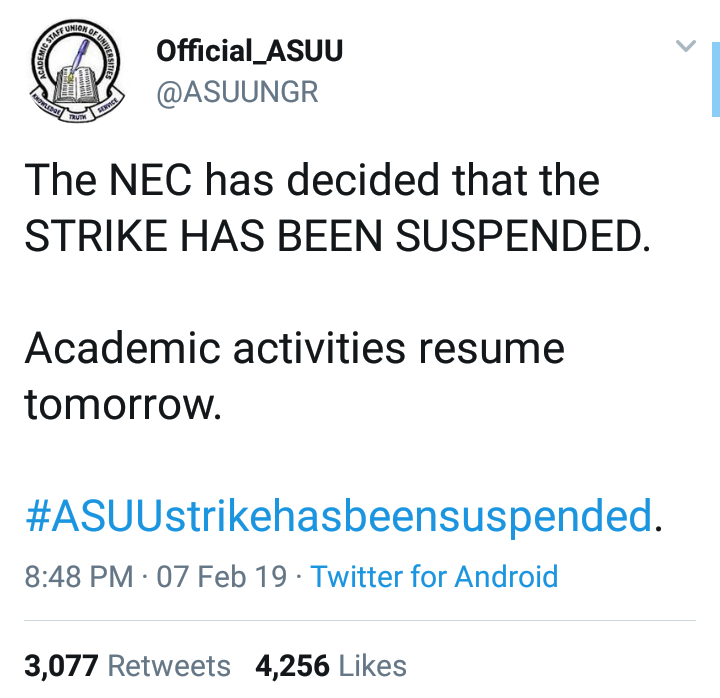Viewport: 720px width, 698px height.
Task: Click the 8:48 PM timestamp
Action: click(x=78, y=577)
